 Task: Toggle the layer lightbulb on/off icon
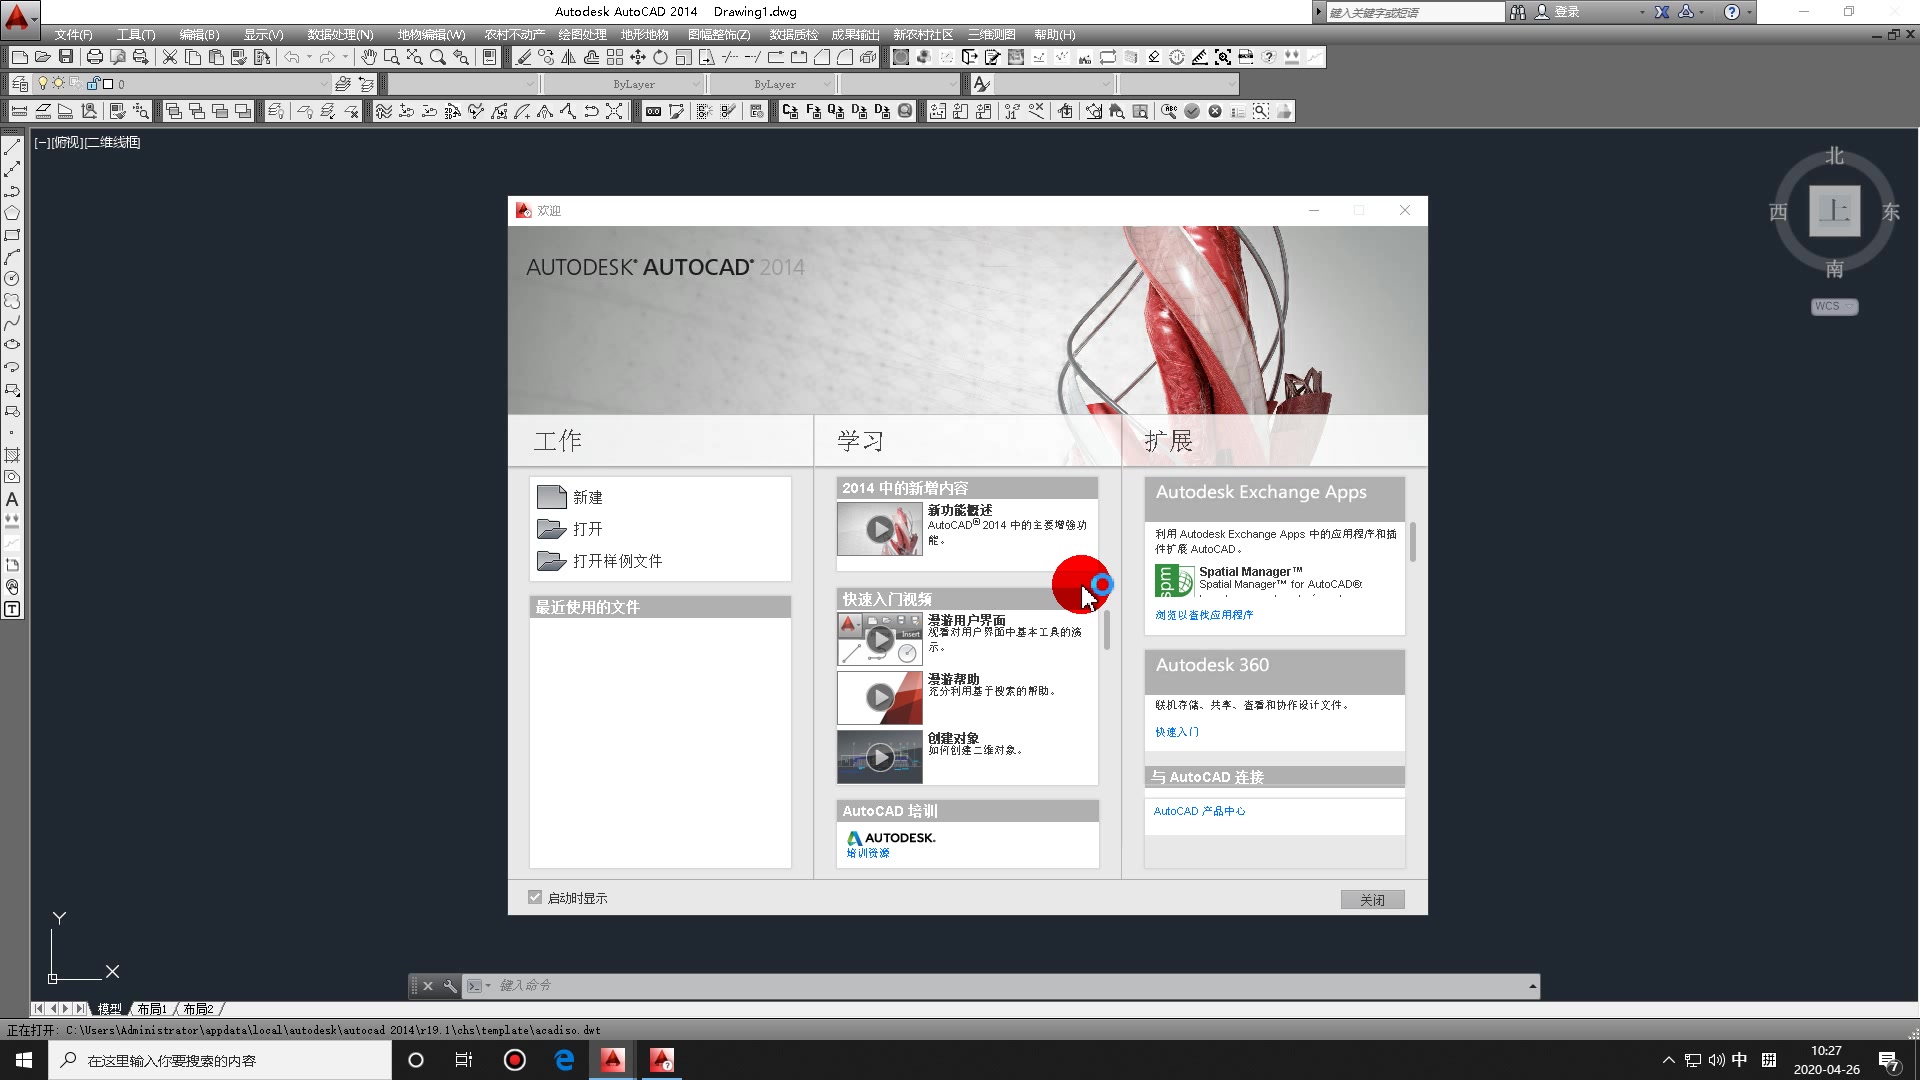pos(43,84)
